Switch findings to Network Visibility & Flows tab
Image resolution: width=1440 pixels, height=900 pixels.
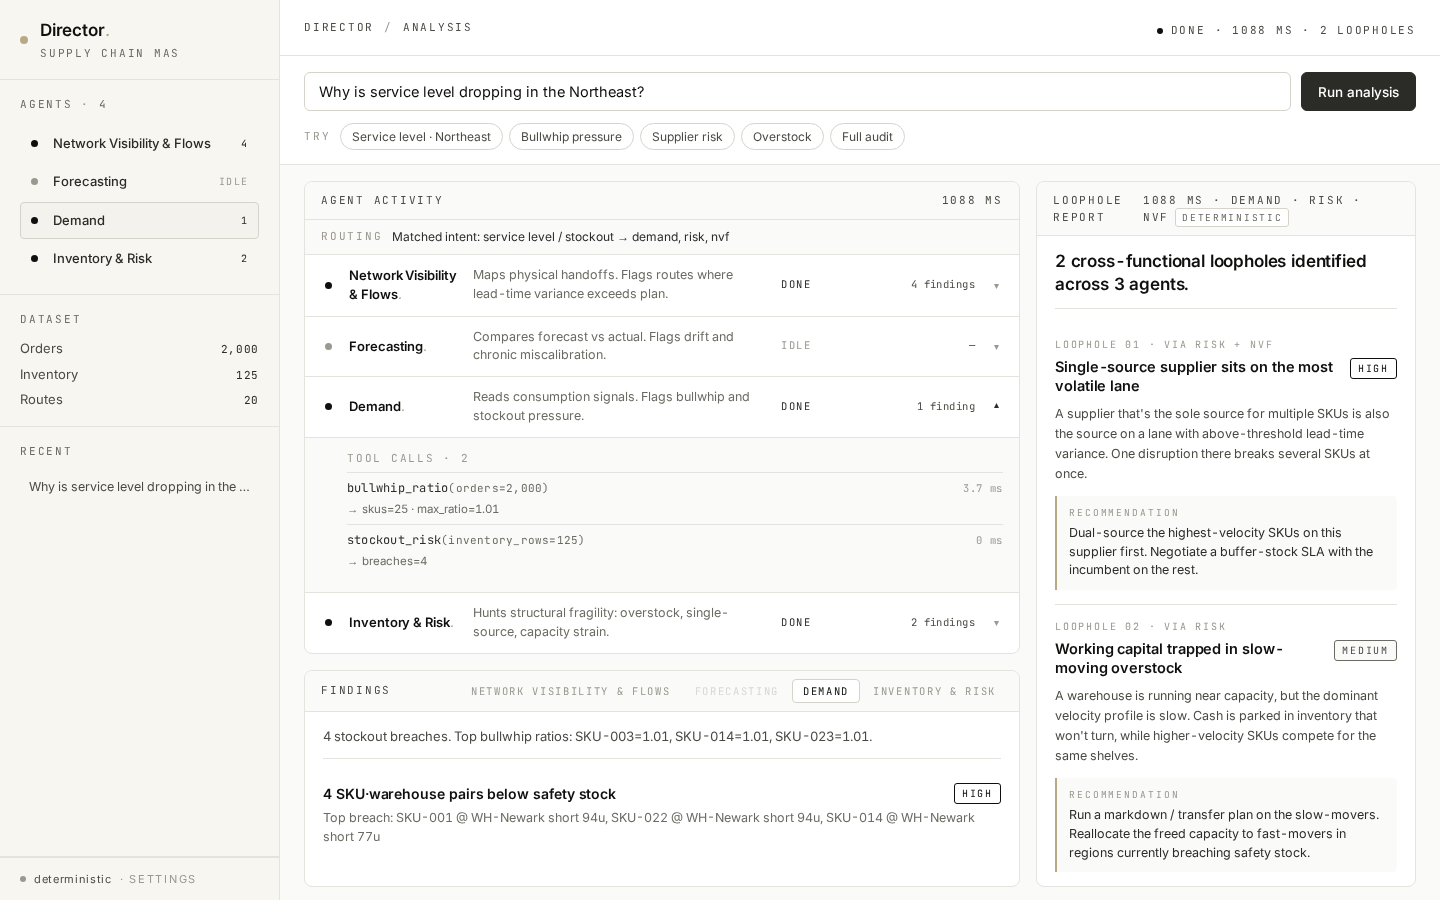click(x=571, y=691)
